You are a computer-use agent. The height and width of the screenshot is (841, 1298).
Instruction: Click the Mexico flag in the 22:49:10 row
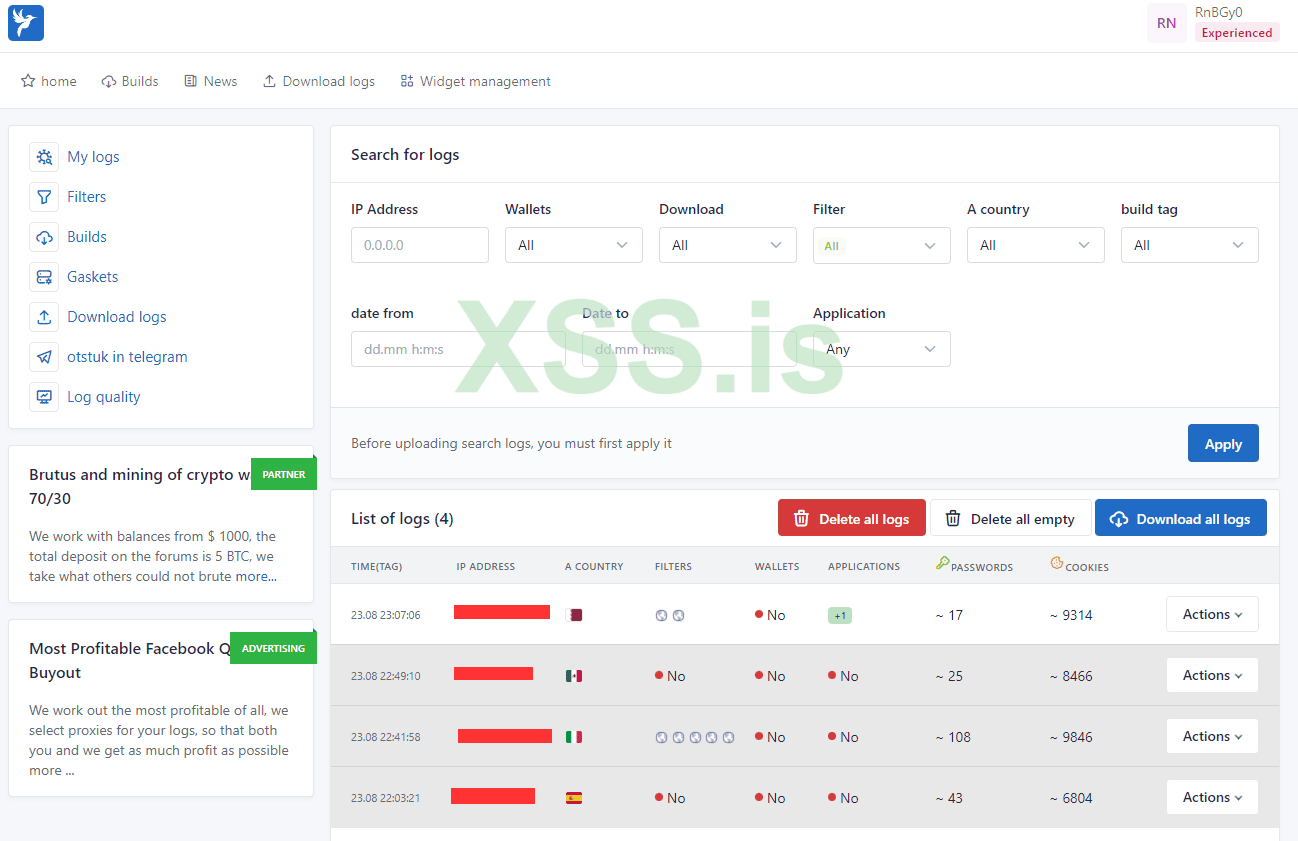574,676
